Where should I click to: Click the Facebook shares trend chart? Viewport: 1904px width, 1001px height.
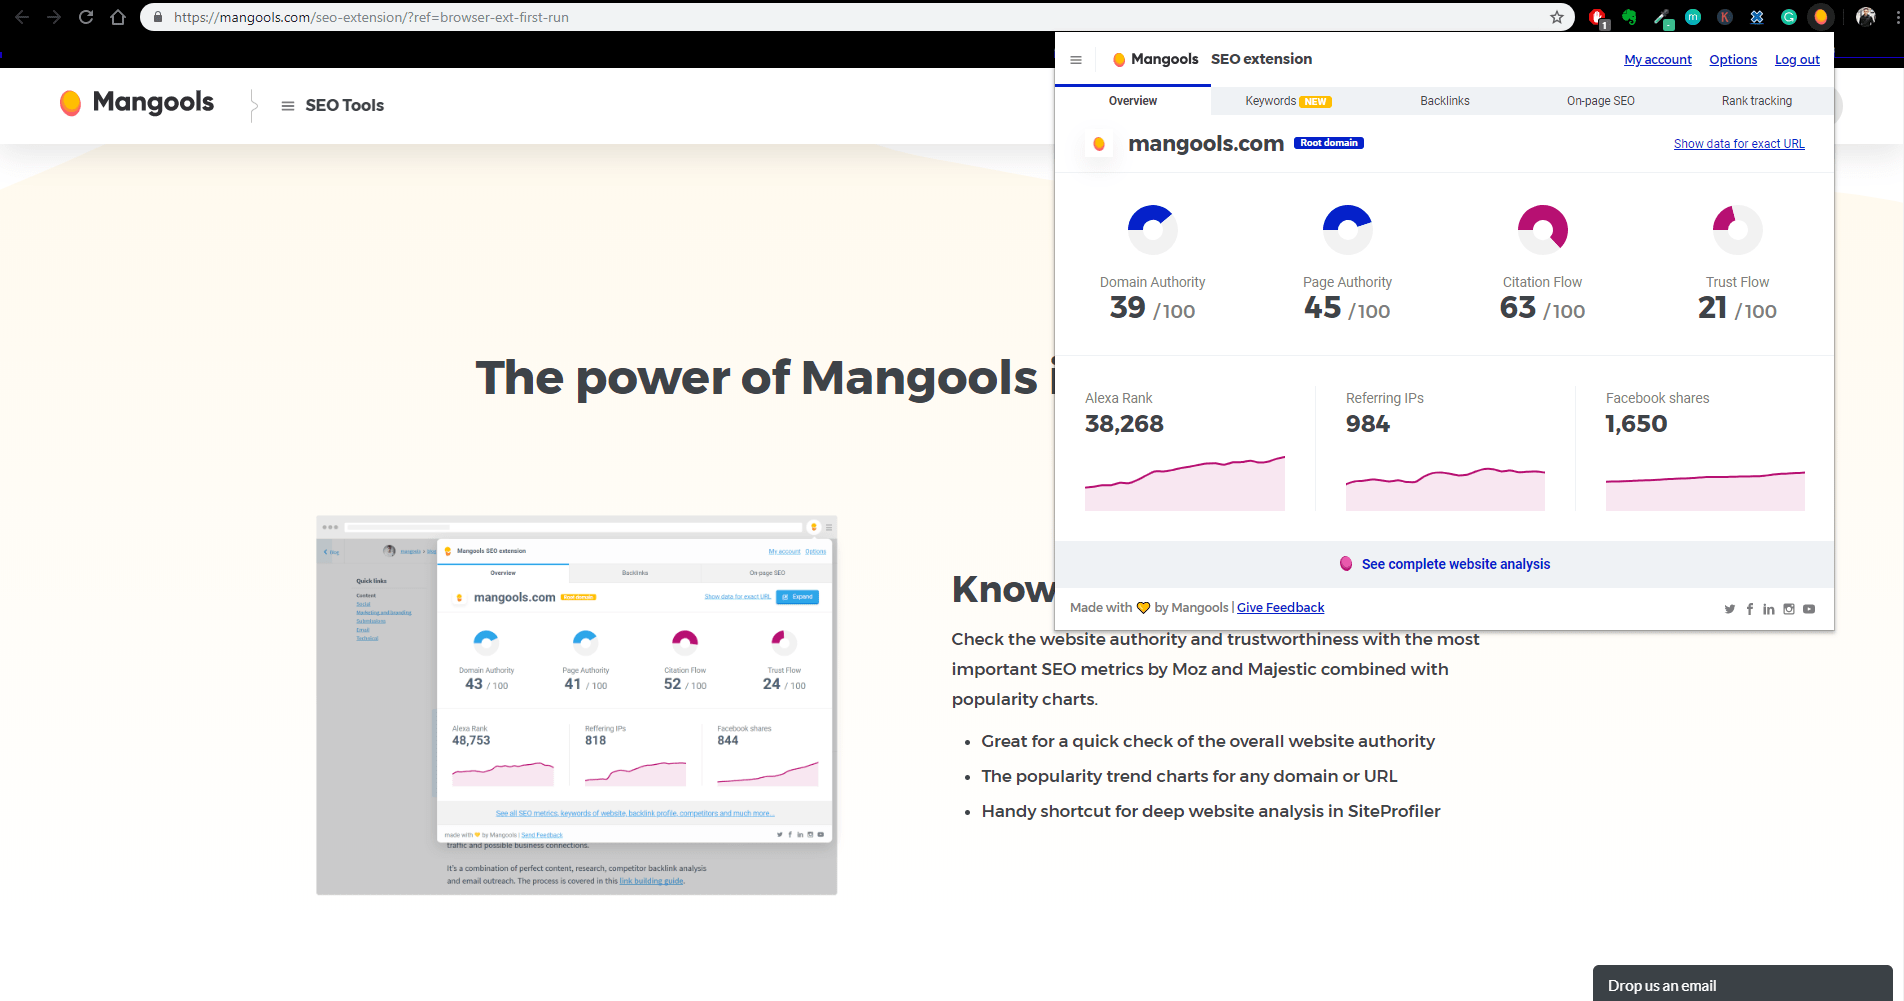click(x=1705, y=491)
